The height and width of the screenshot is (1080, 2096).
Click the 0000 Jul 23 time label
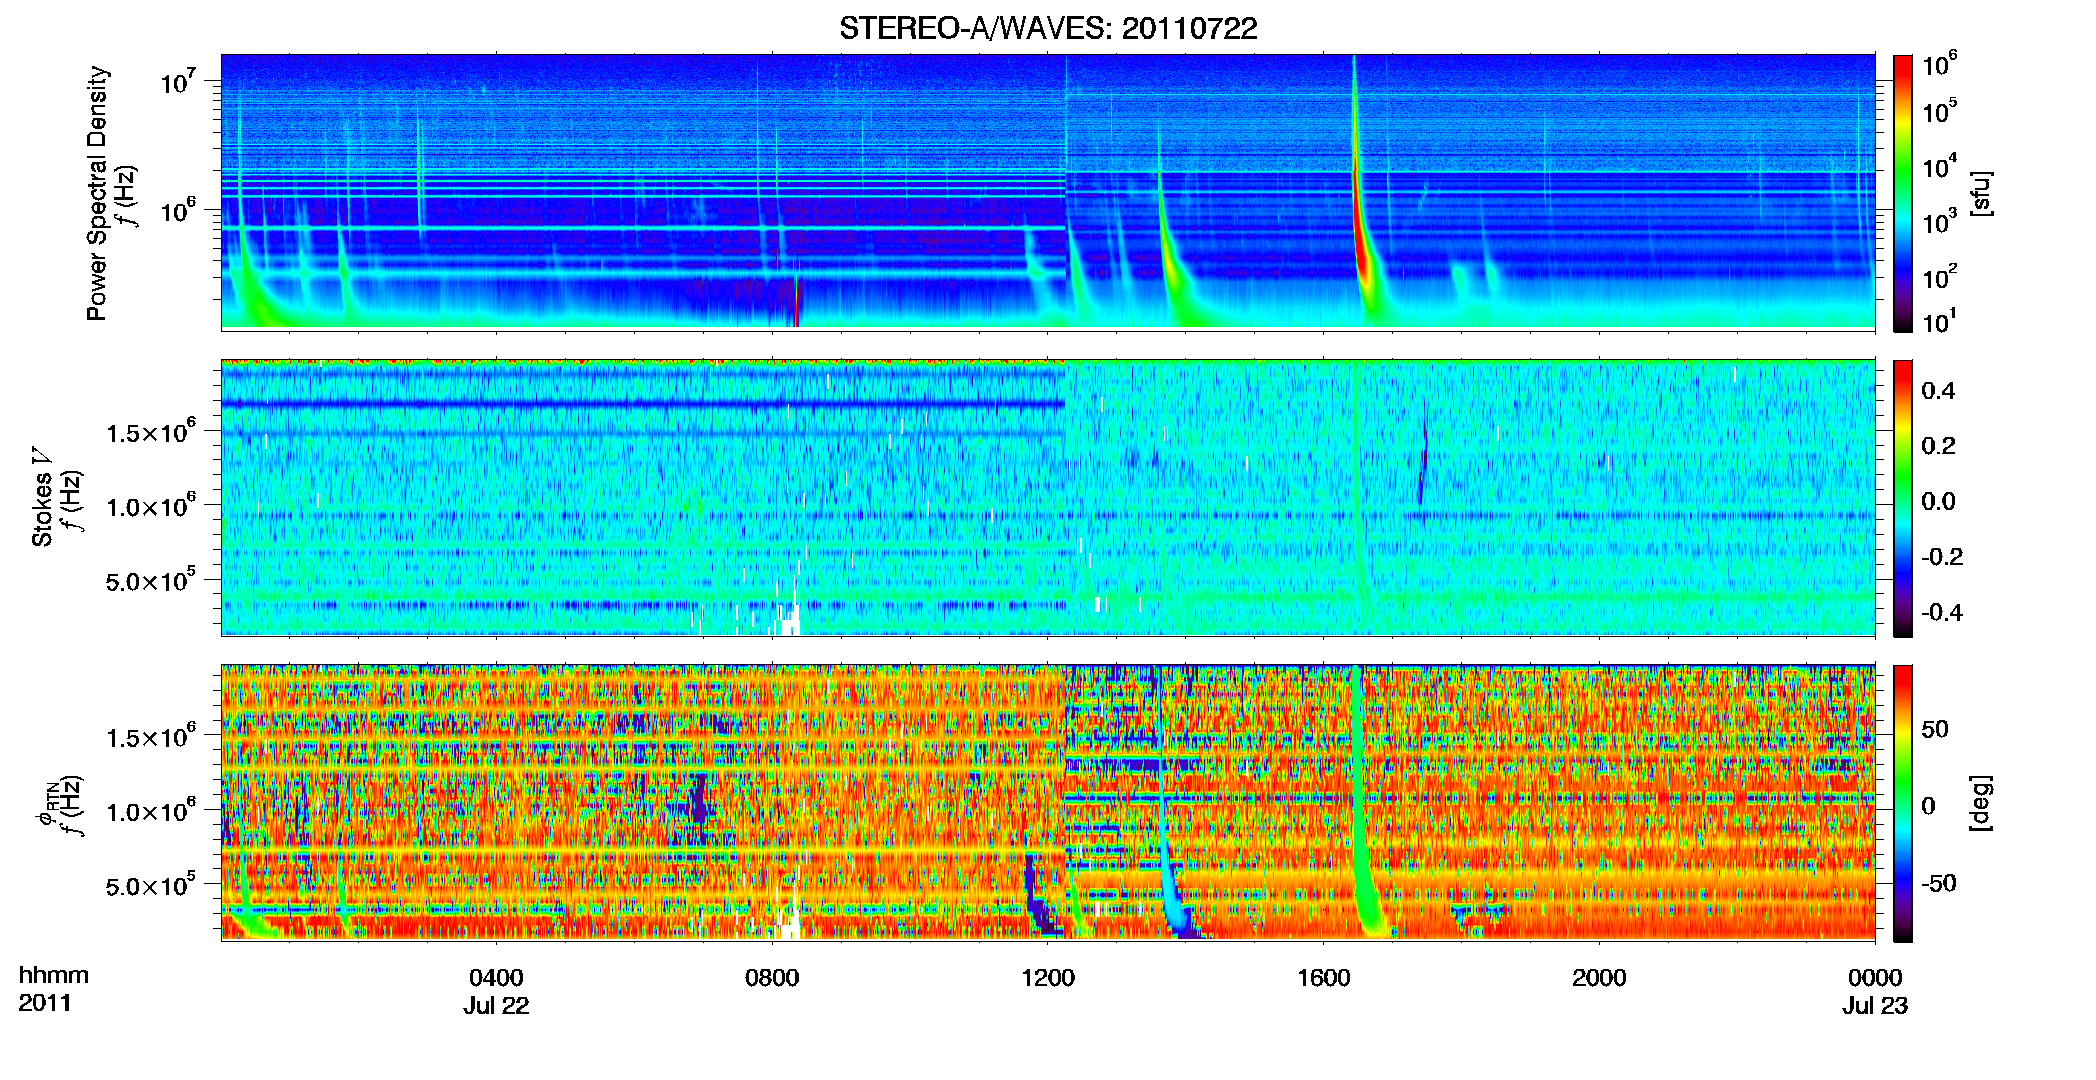click(1875, 991)
